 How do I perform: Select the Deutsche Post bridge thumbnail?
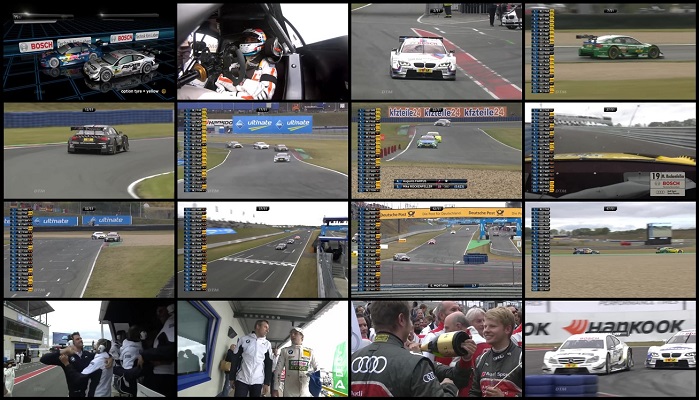point(436,250)
